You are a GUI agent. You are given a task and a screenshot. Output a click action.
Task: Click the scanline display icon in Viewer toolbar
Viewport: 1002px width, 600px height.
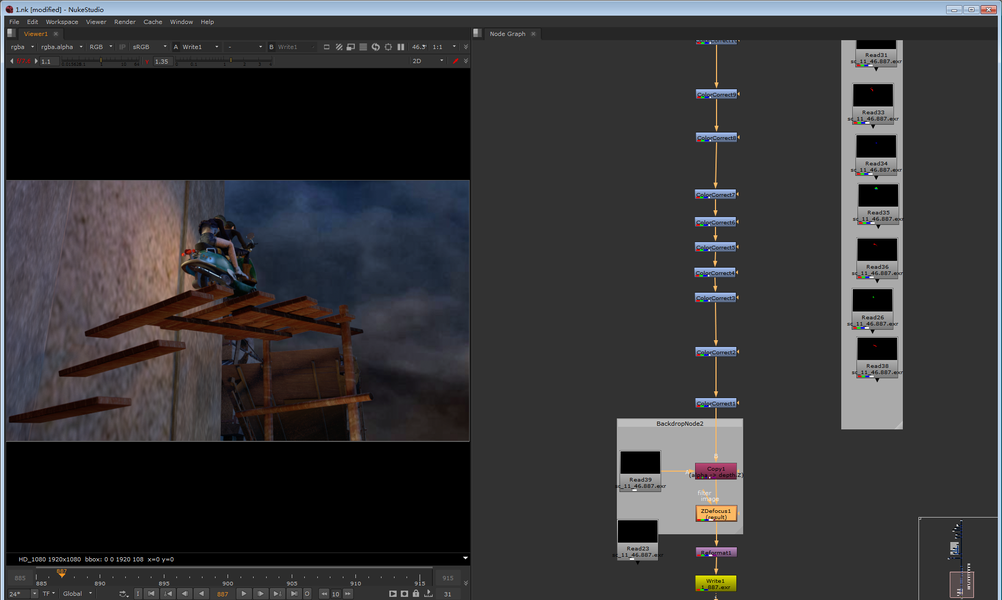tap(363, 47)
